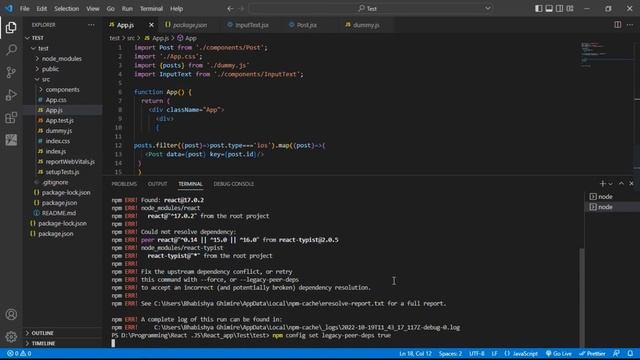Open the View menu
The width and height of the screenshot is (640, 360).
point(93,8)
